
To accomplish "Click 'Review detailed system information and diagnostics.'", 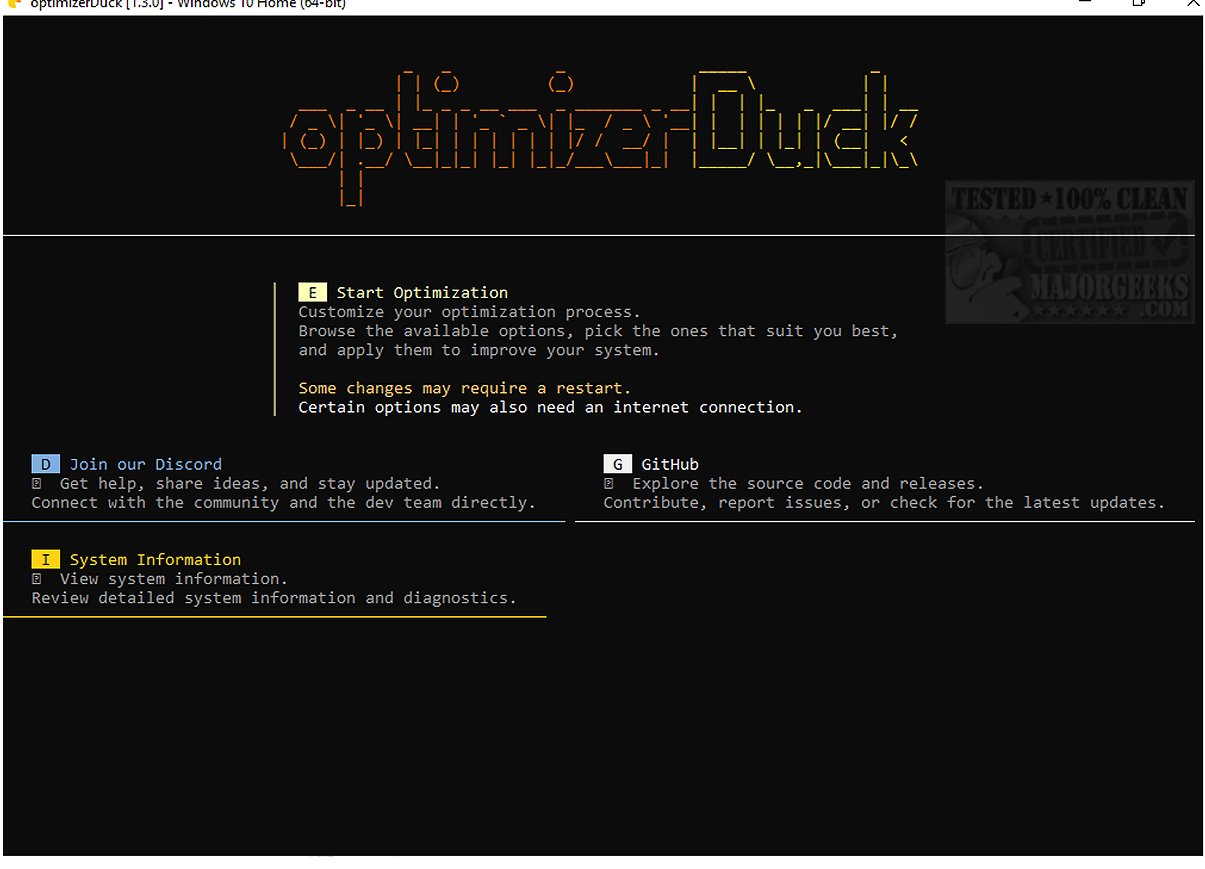I will click(x=274, y=597).
